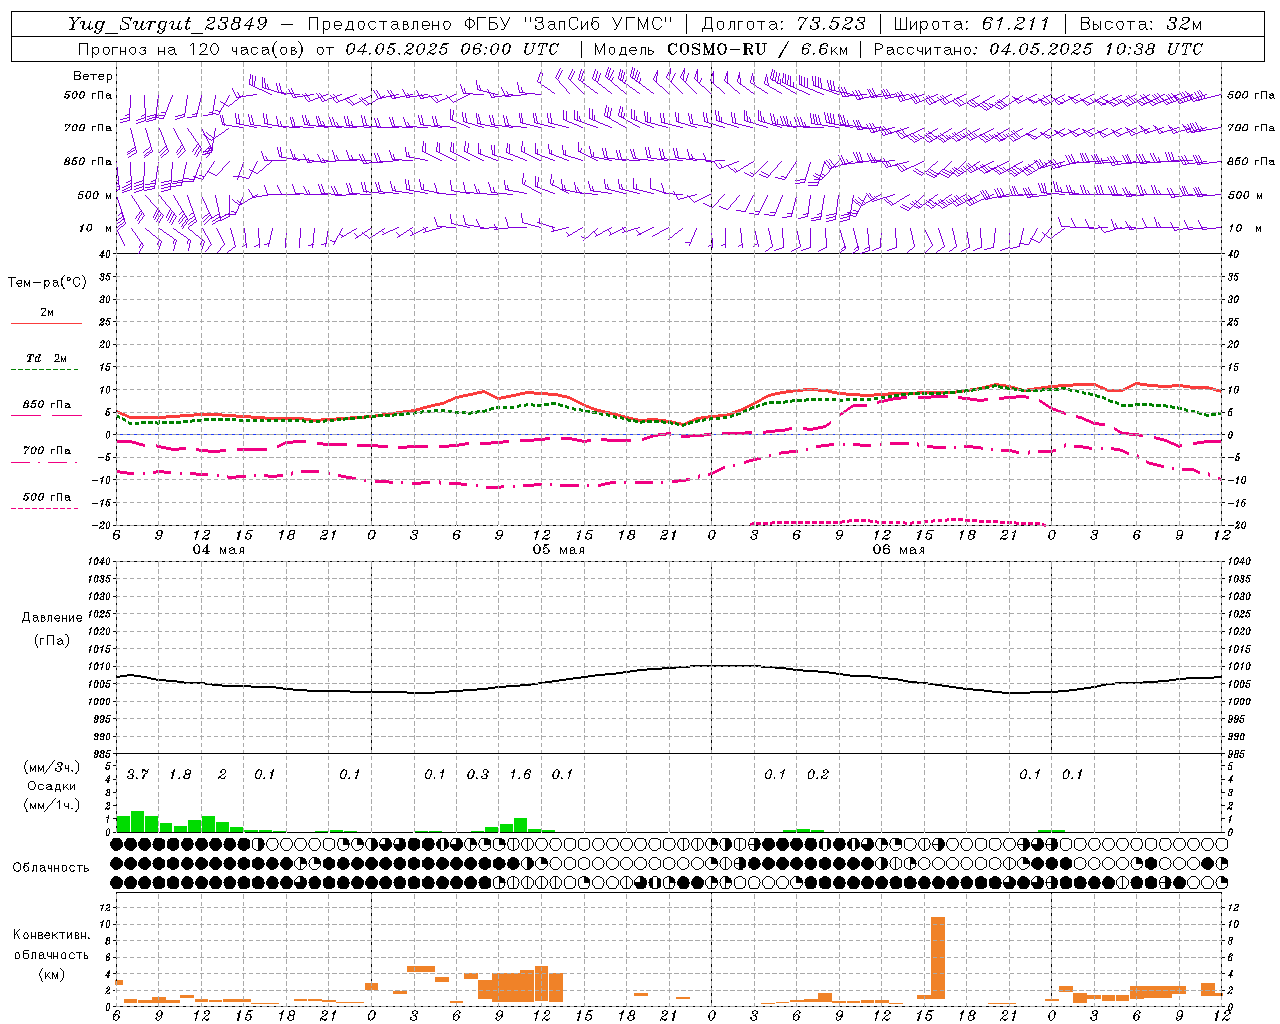Click the precipitation value "1.8"
Viewport: 1280px width, 1024px height.
pos(180,774)
